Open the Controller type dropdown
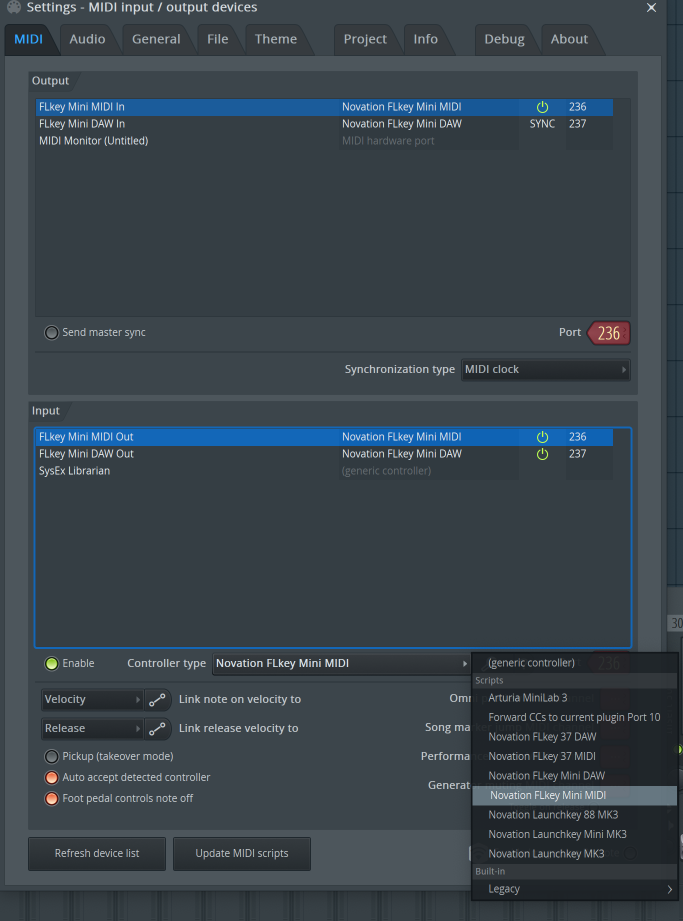This screenshot has width=683, height=921. click(x=341, y=664)
